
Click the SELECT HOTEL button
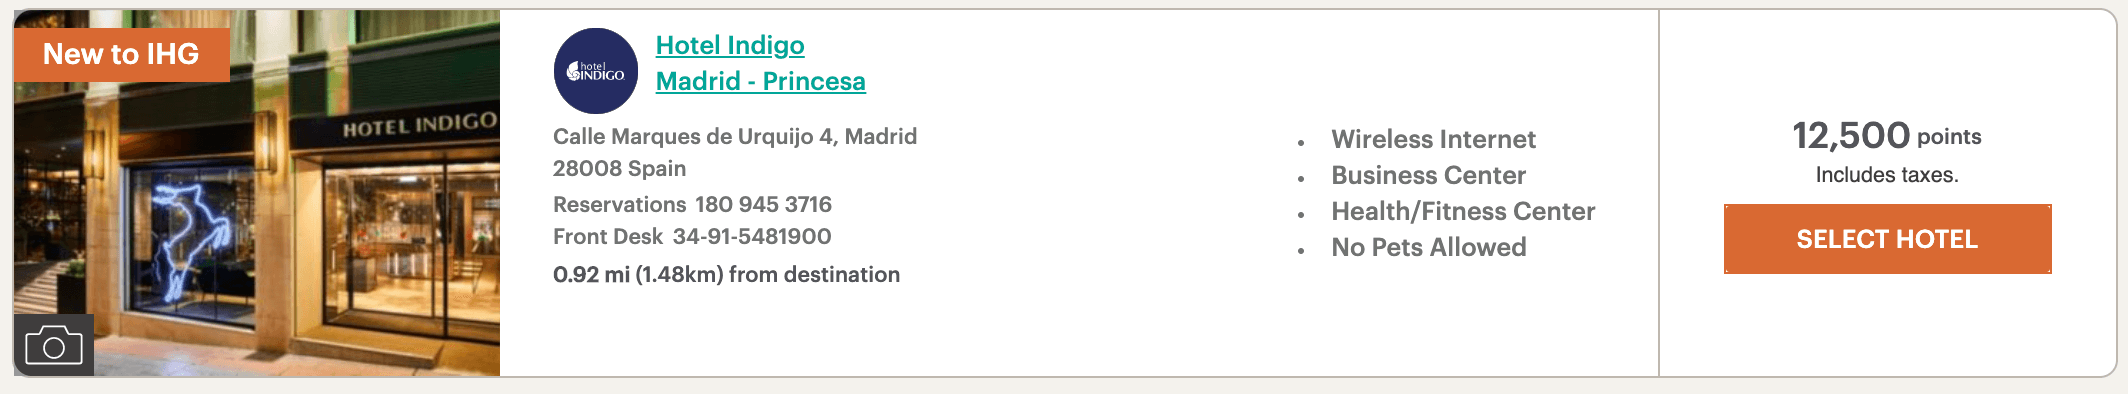(x=1887, y=239)
